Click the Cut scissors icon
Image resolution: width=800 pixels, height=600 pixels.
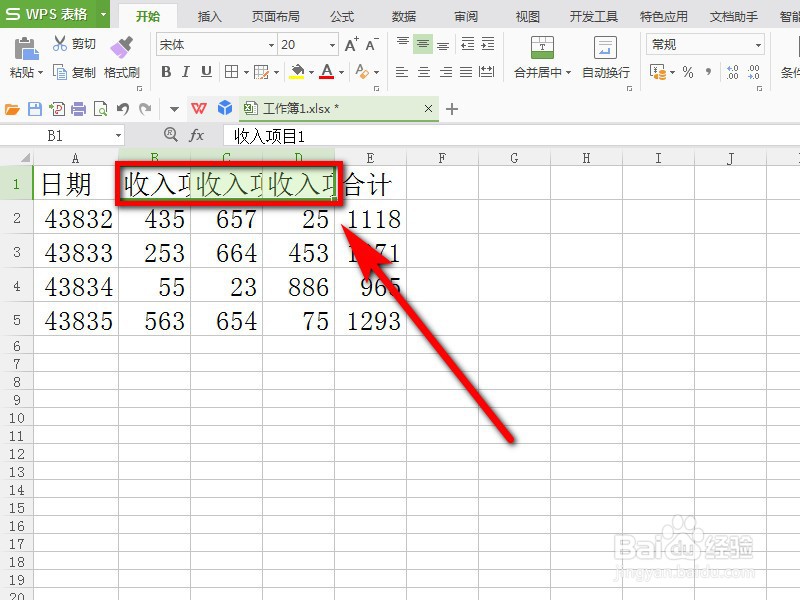(x=60, y=44)
